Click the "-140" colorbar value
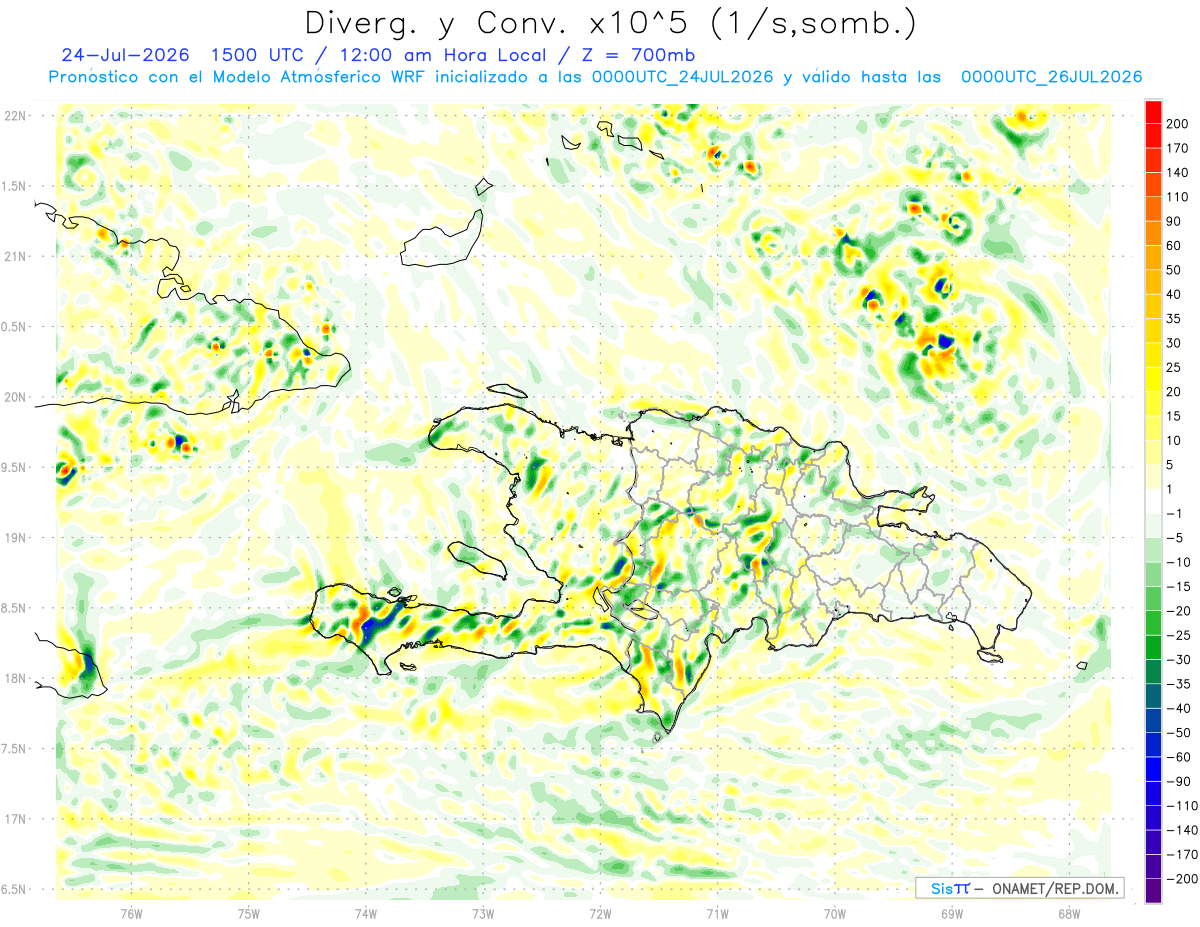The width and height of the screenshot is (1200, 927). point(1183,831)
